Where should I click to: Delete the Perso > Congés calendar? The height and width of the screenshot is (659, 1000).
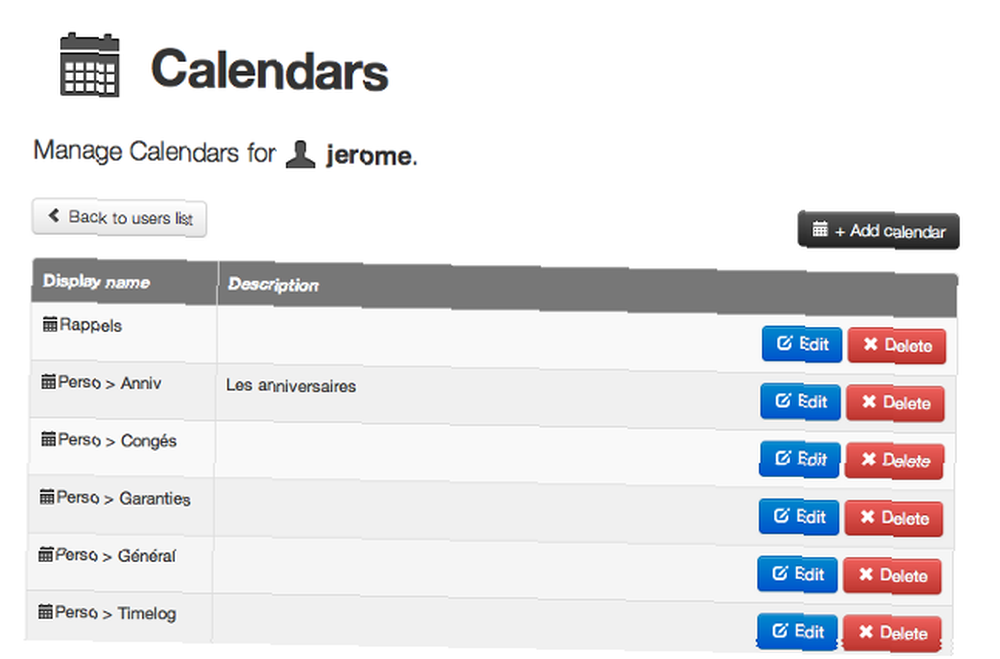894,461
